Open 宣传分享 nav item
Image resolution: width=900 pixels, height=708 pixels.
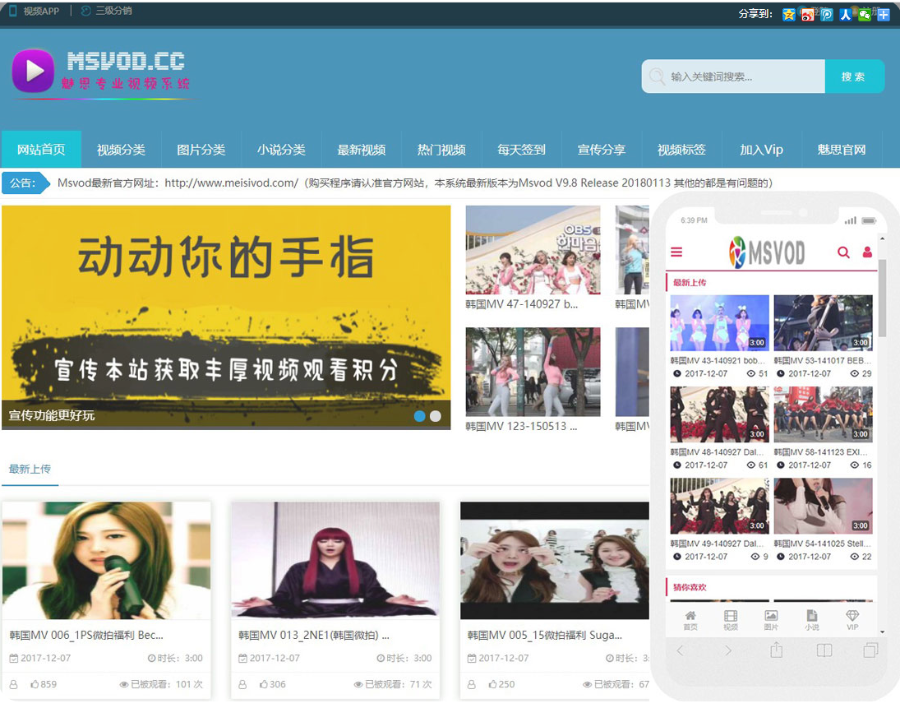tap(601, 150)
